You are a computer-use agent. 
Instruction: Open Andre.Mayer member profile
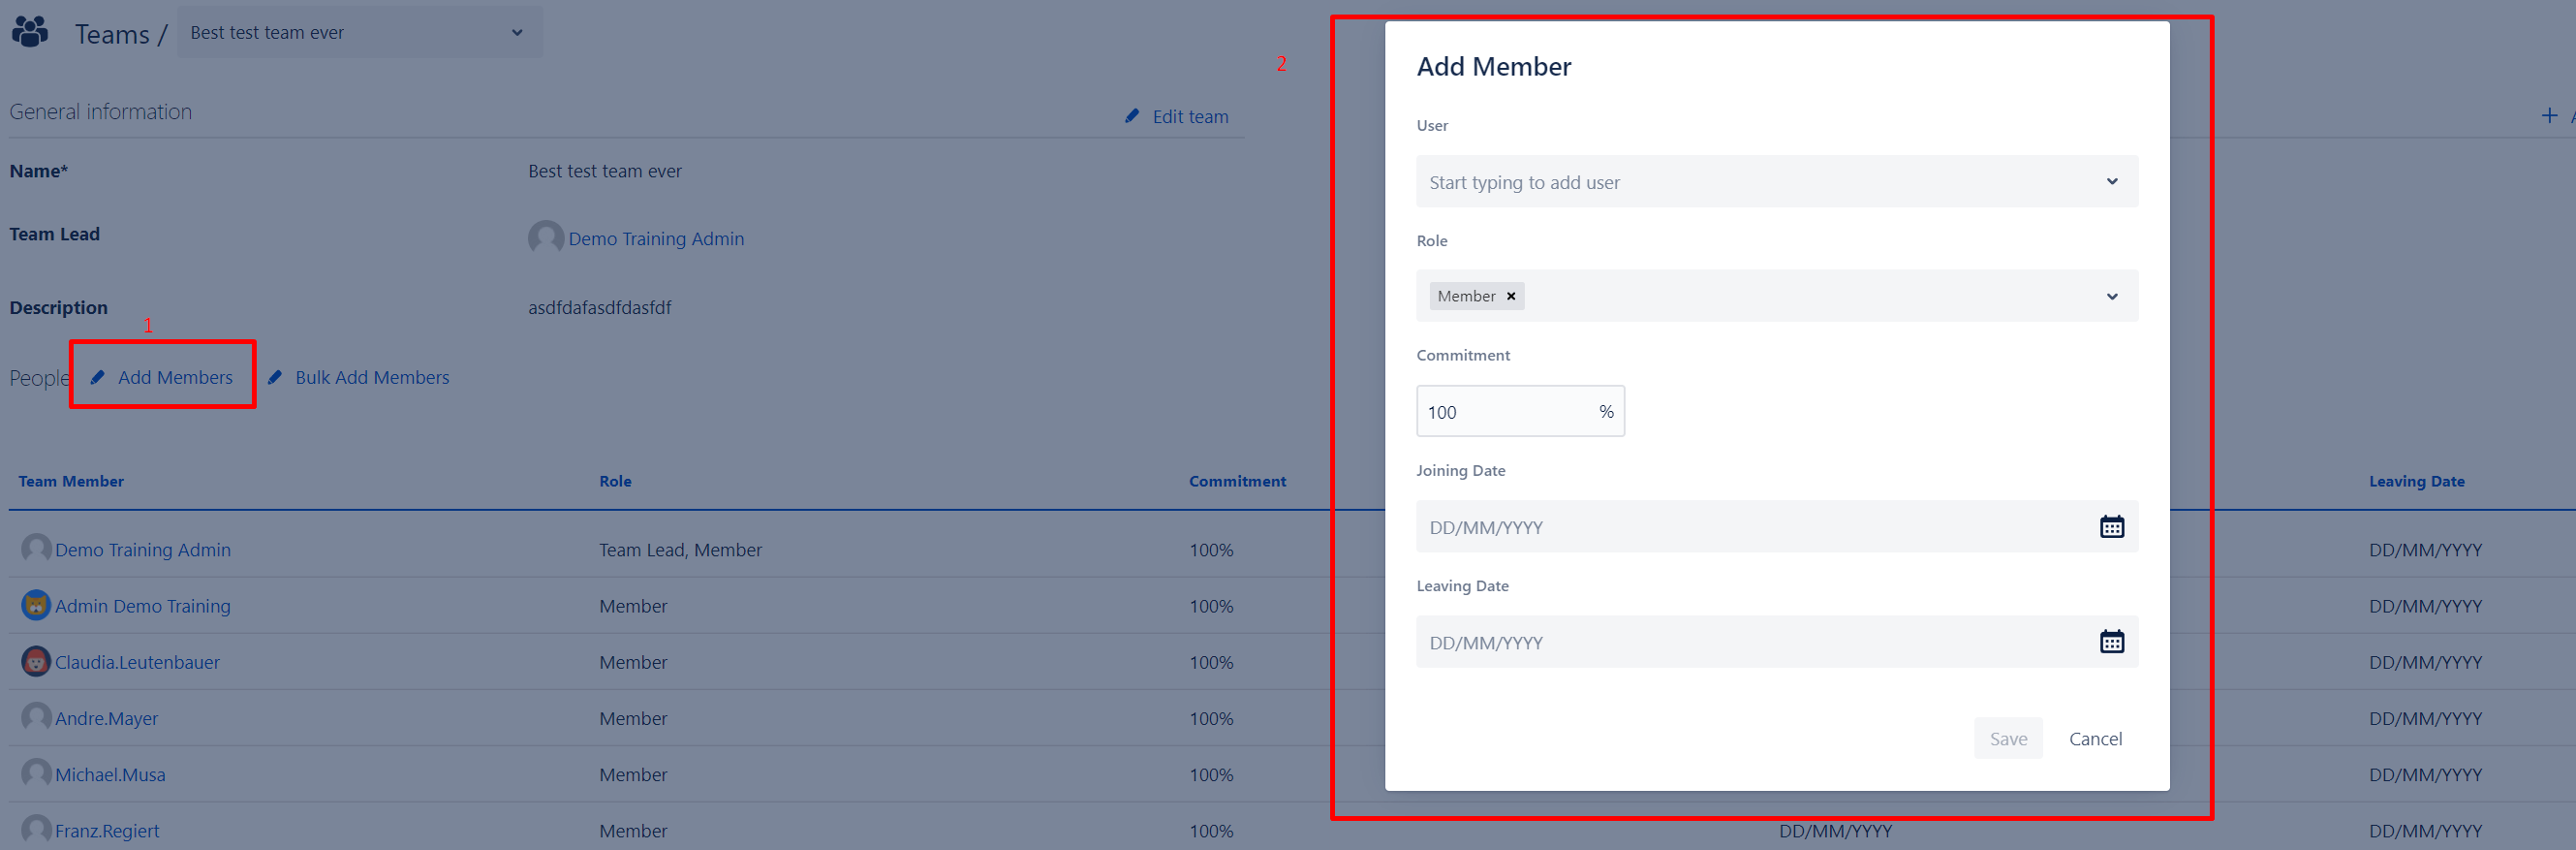click(106, 718)
